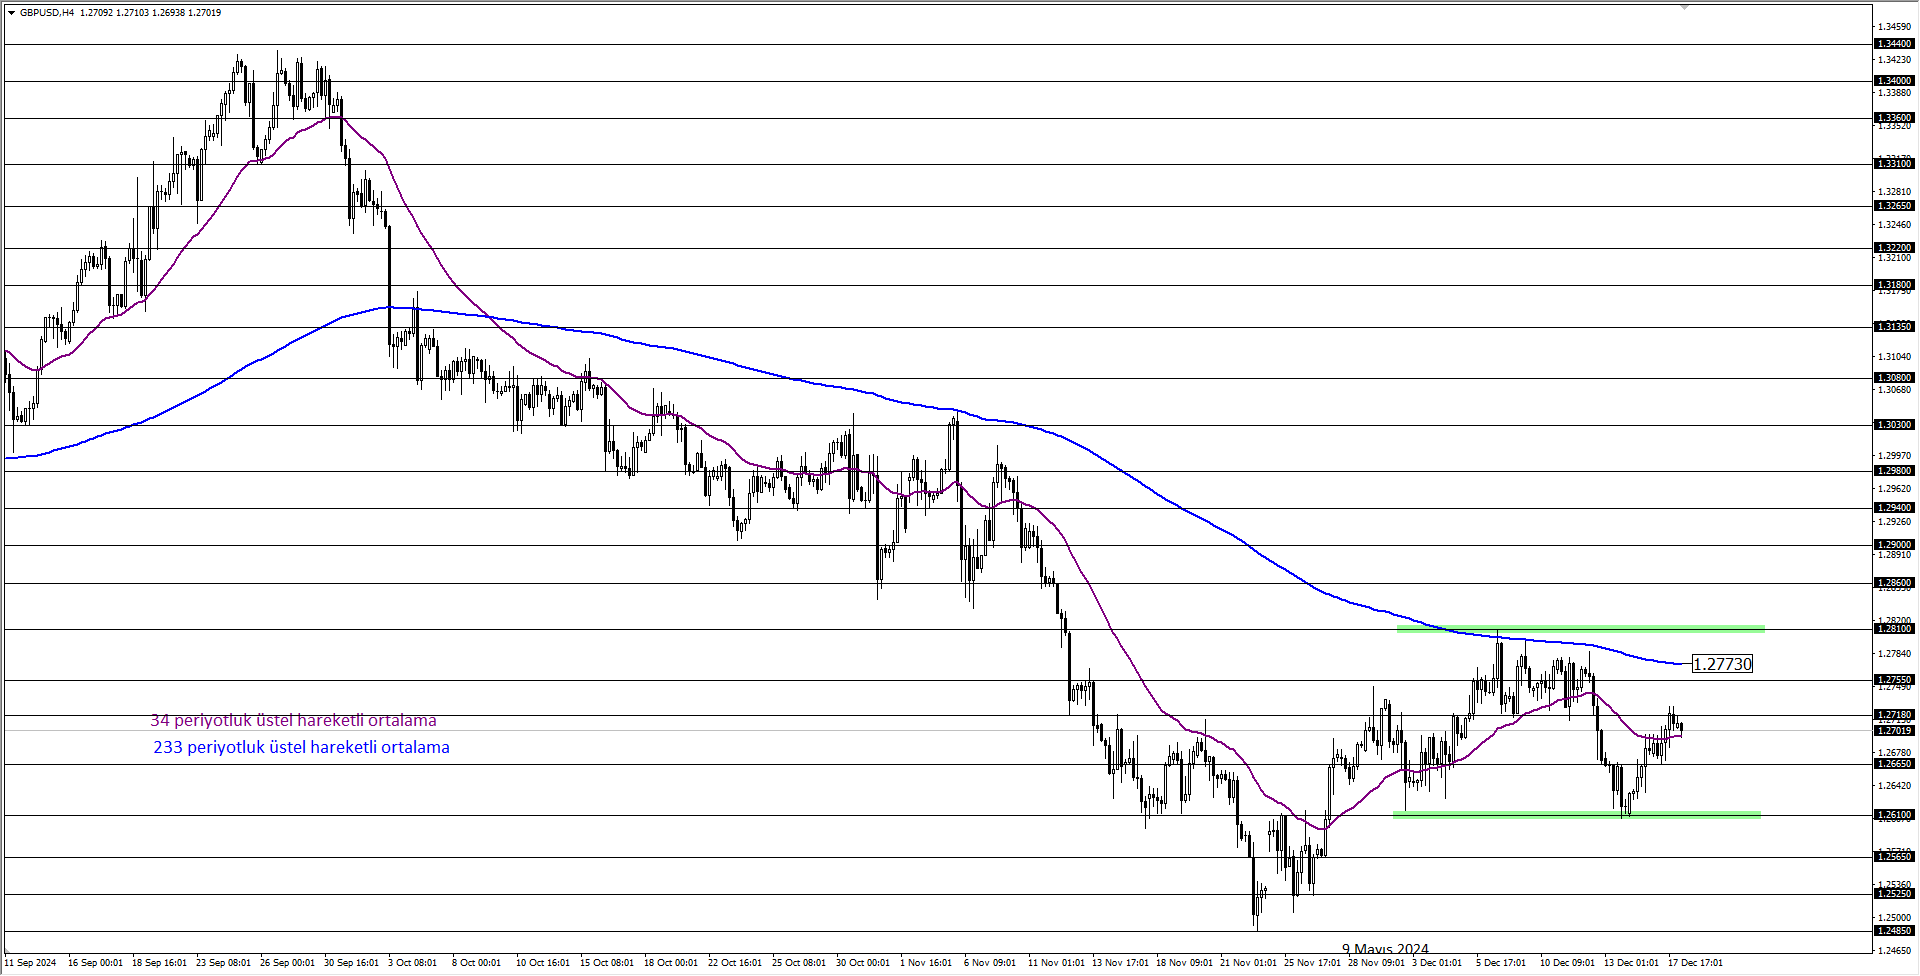Screen dimensions: 1920x976
Task: Select the '233 periyotluk üstel hareketli ortalama' label
Action: tap(301, 747)
